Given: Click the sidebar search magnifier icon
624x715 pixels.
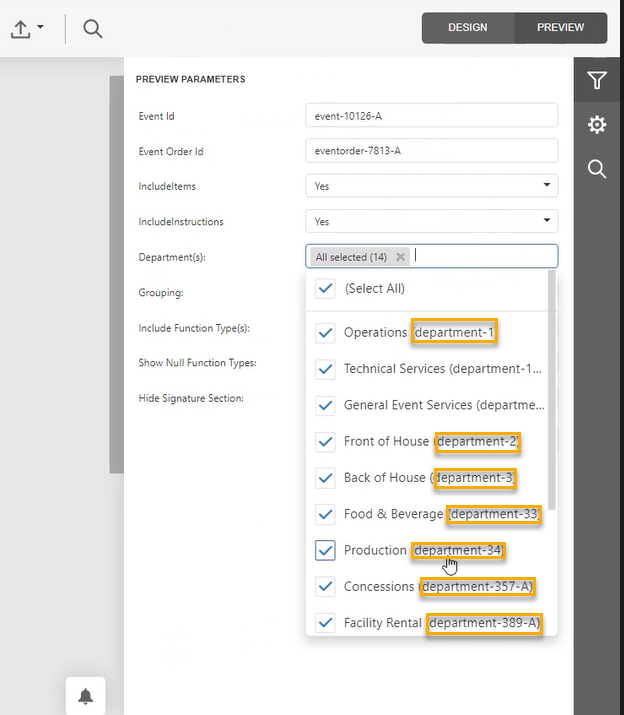Looking at the screenshot, I should [x=597, y=169].
